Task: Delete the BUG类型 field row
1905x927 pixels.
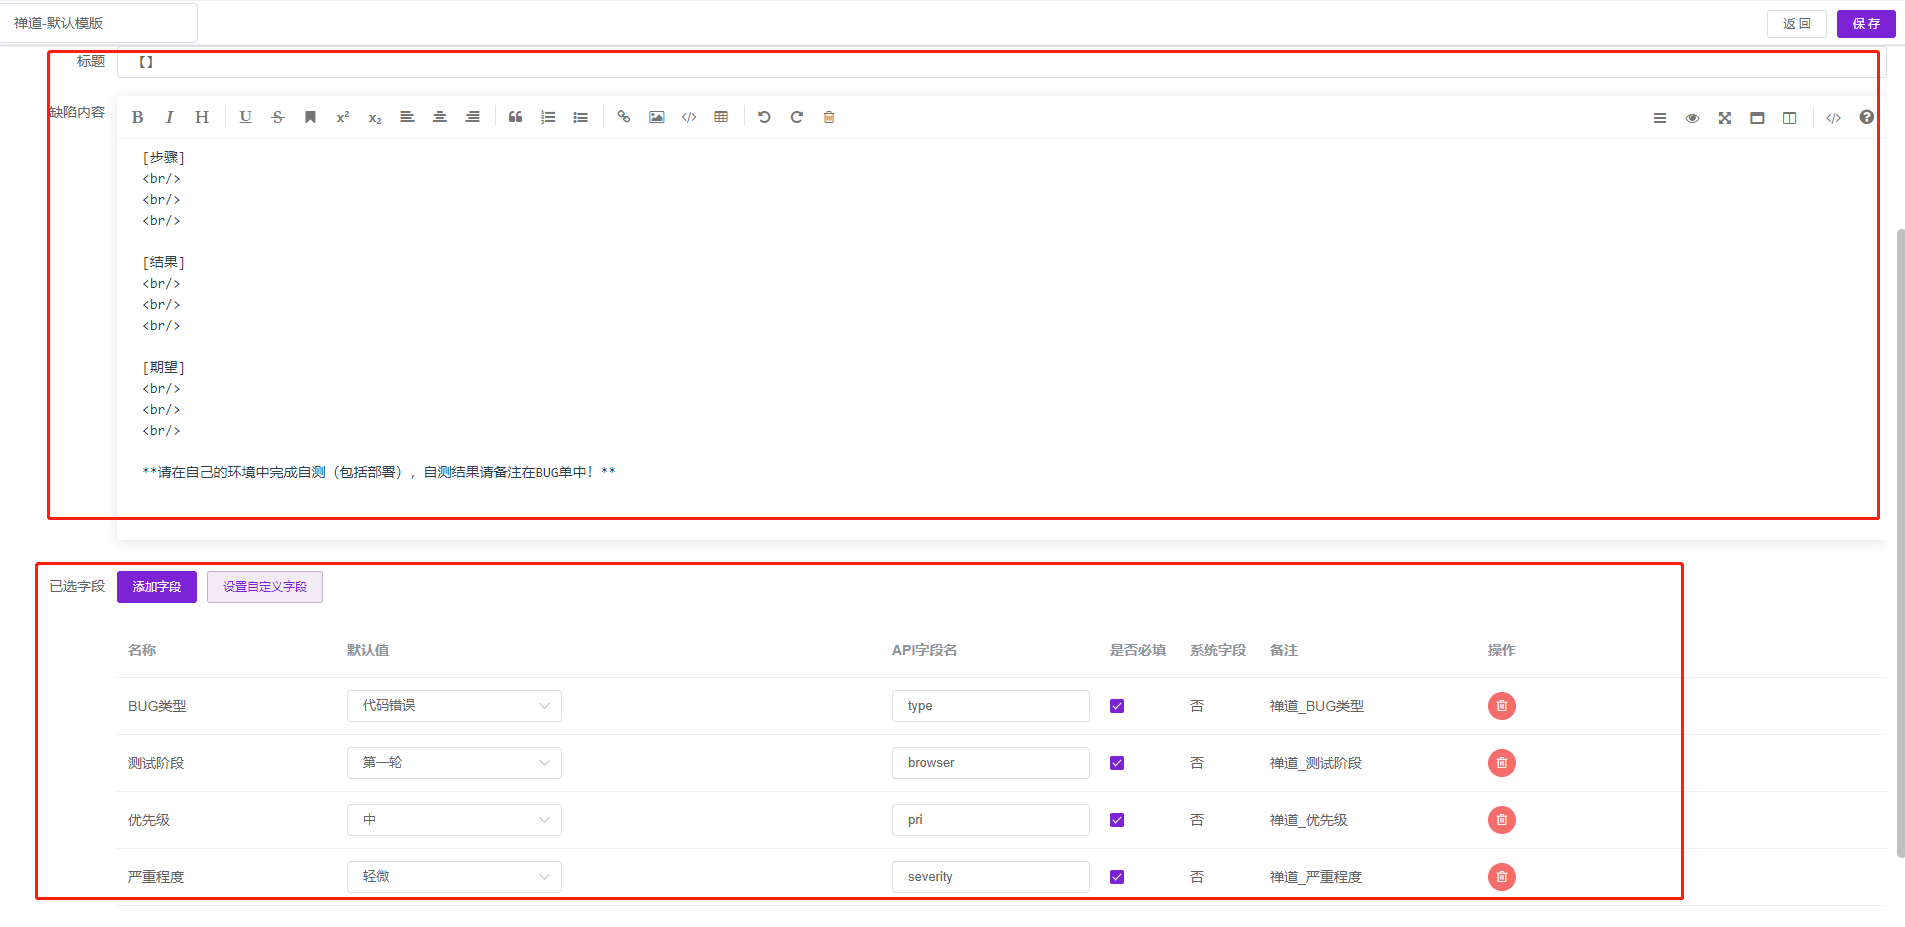Action: point(1502,706)
